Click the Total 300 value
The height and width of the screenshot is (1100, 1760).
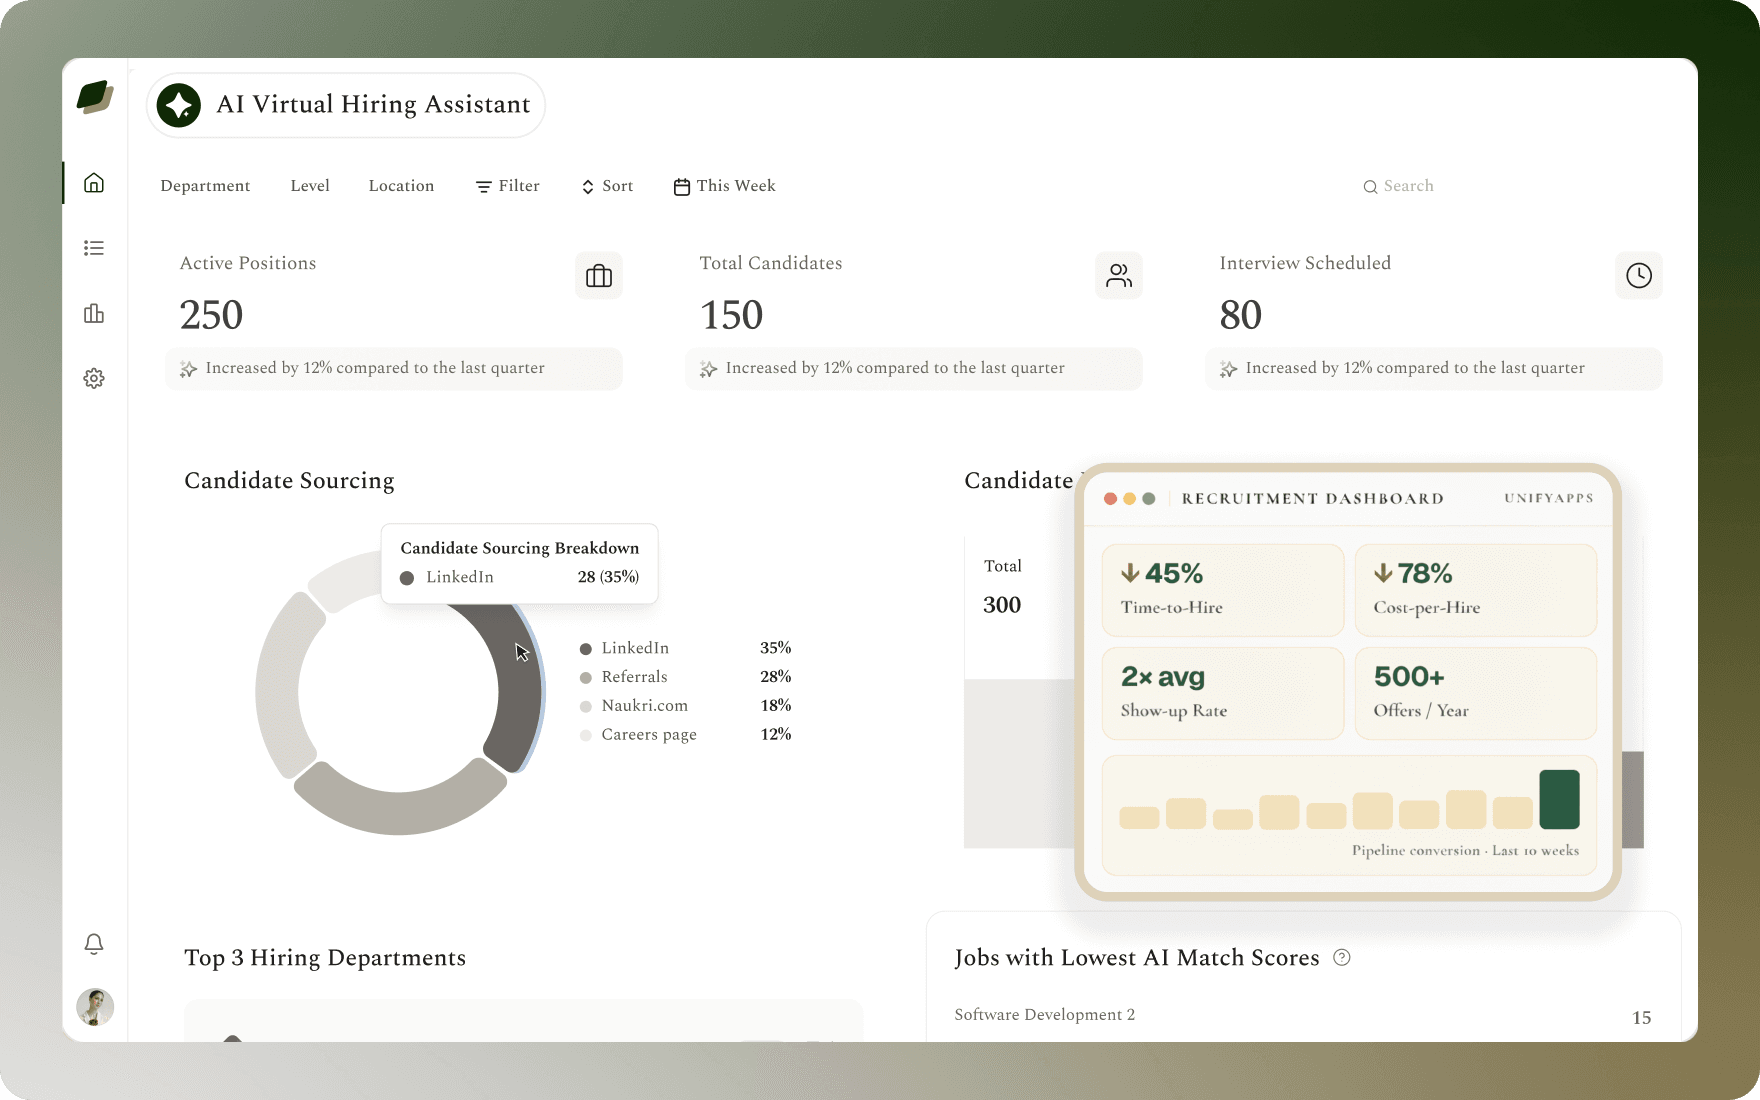click(x=1002, y=605)
